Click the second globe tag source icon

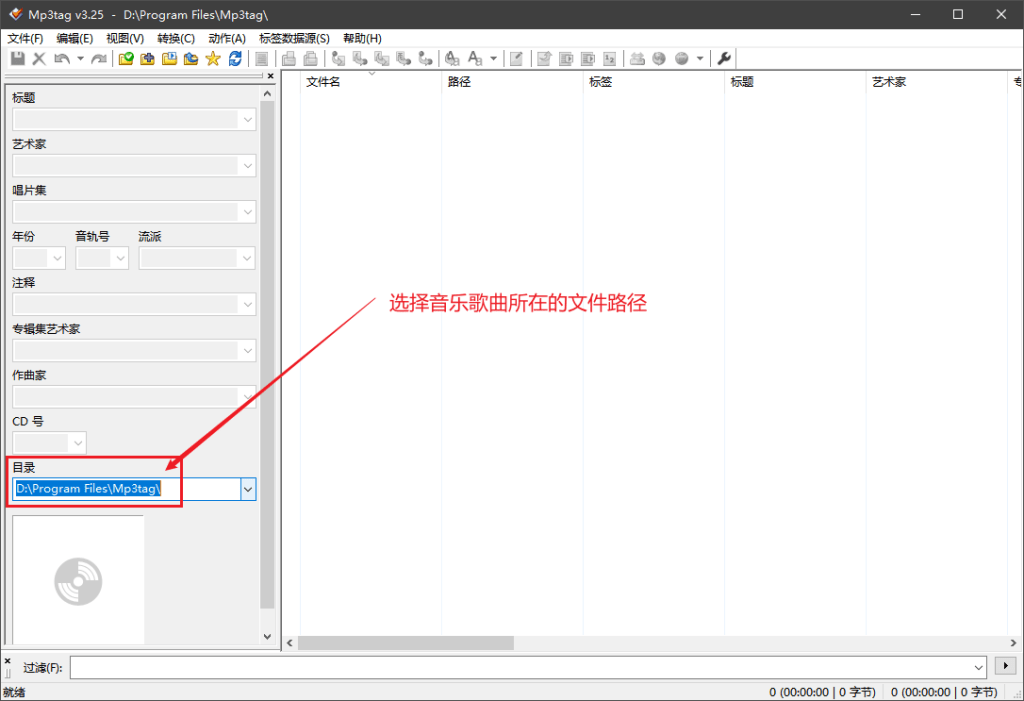682,59
